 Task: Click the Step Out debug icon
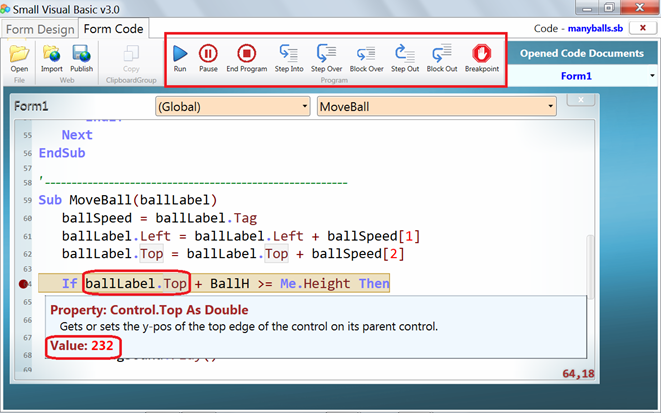(x=404, y=54)
